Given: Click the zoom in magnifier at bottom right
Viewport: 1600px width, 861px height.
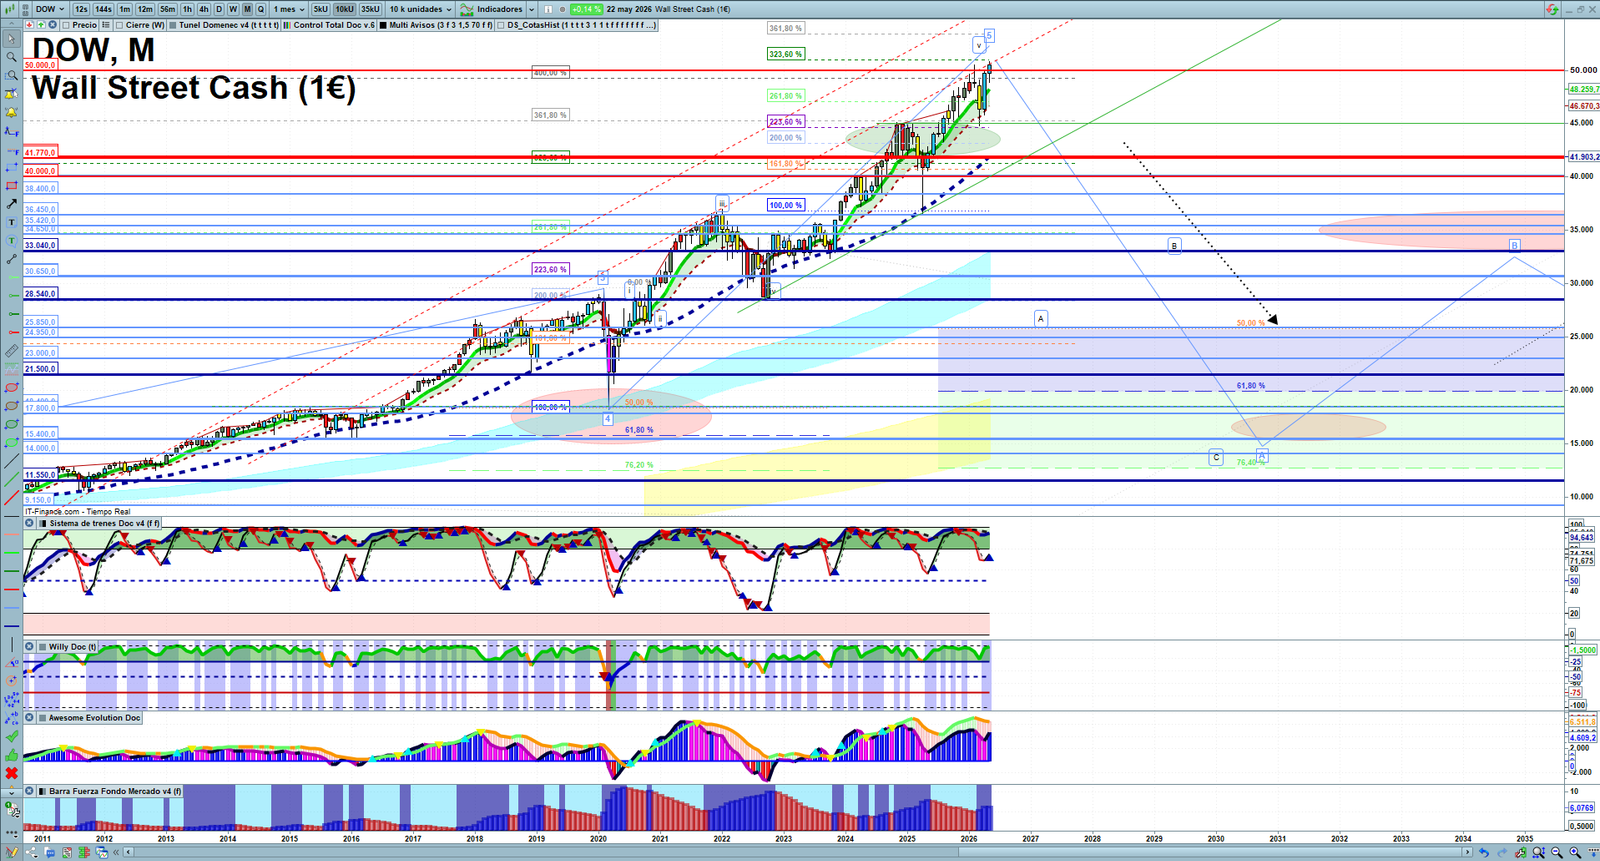Looking at the screenshot, I should [x=1575, y=852].
